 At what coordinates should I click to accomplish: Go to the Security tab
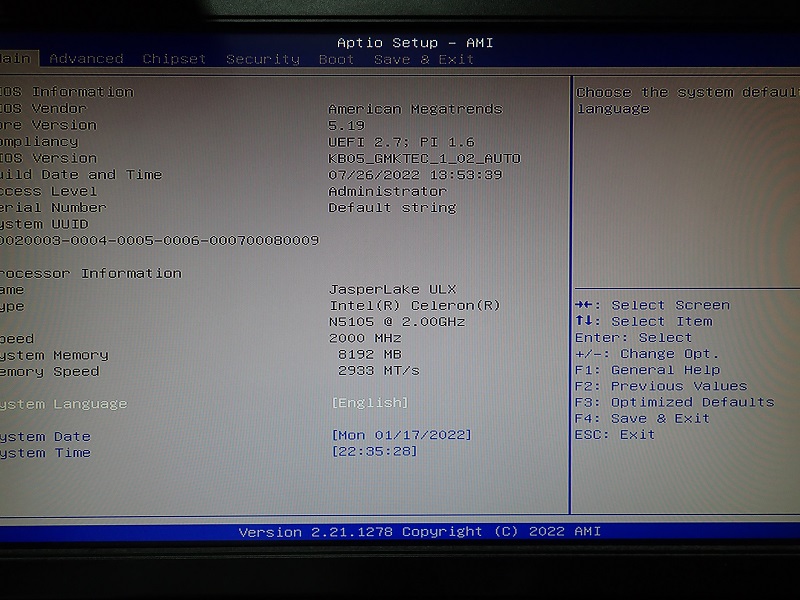coord(263,59)
